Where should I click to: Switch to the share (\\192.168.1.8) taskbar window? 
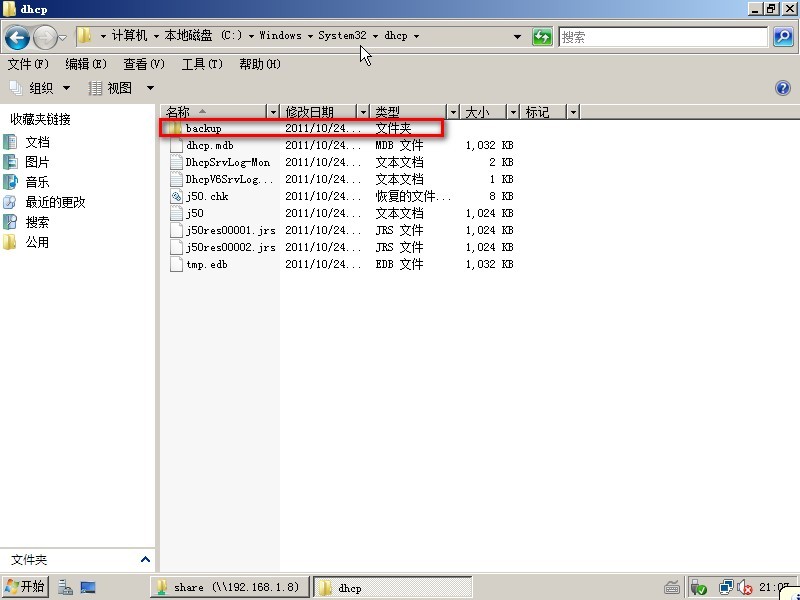228,587
